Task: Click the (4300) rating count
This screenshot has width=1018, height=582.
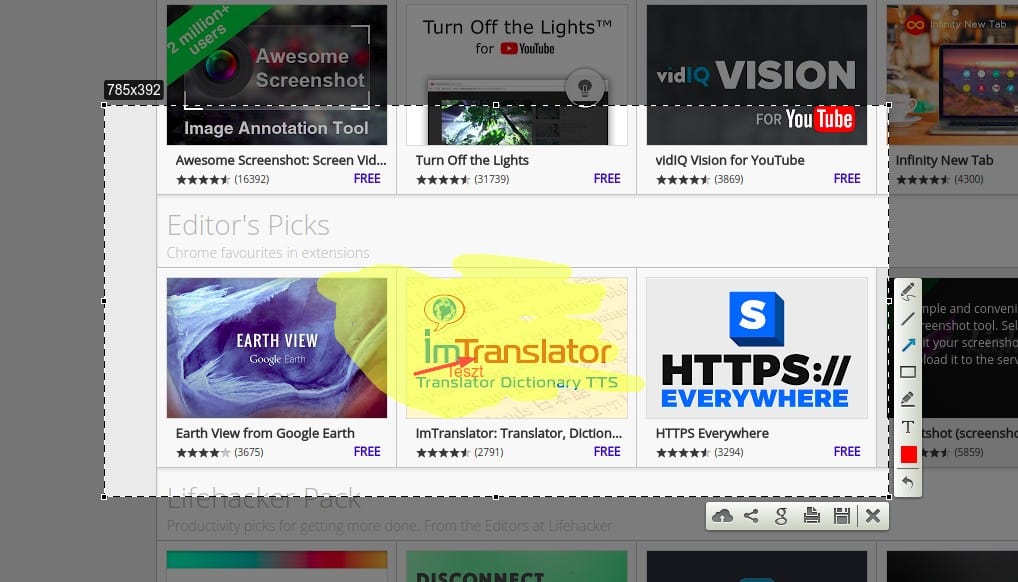Action: point(969,179)
